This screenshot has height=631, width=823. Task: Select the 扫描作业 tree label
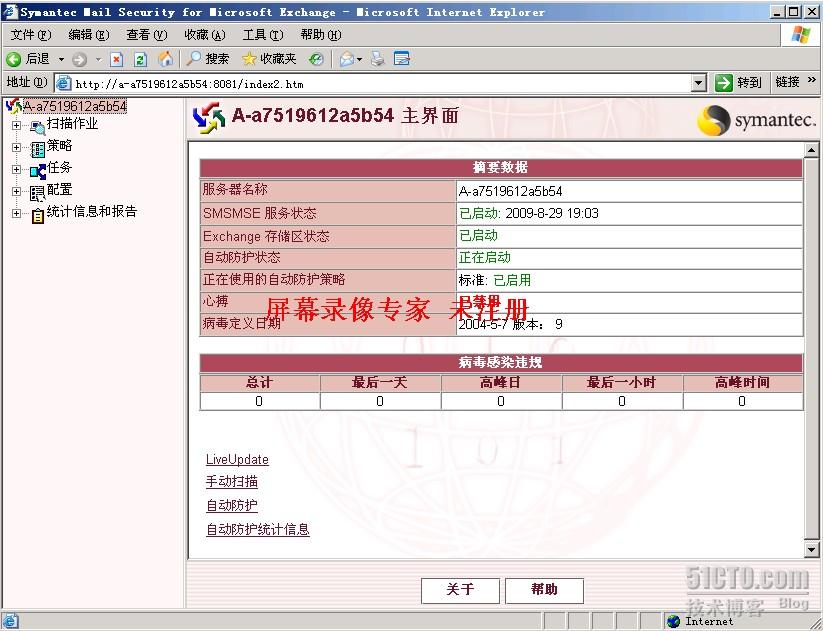tap(72, 124)
